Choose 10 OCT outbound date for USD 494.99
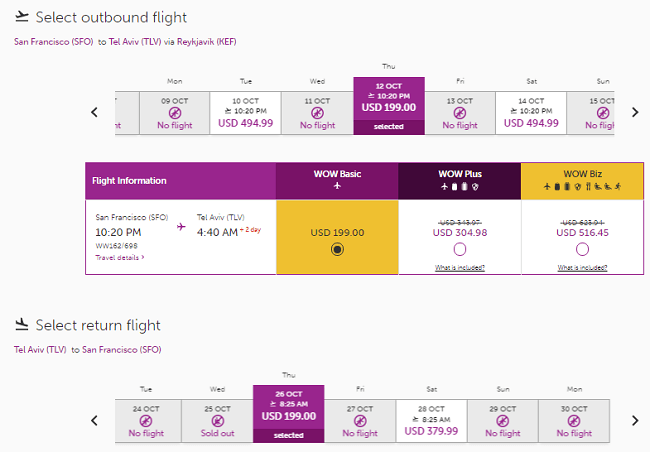The image size is (650, 452). click(x=245, y=113)
